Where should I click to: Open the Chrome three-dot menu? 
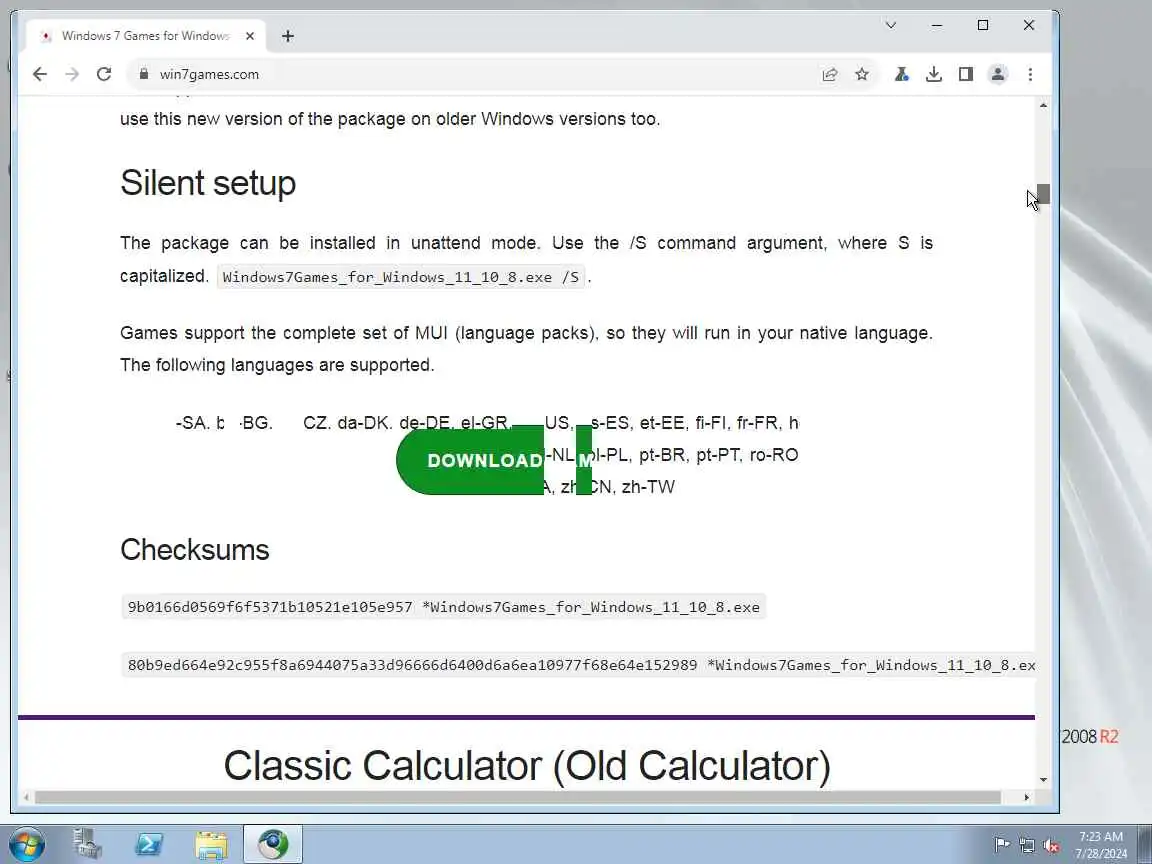click(1030, 74)
